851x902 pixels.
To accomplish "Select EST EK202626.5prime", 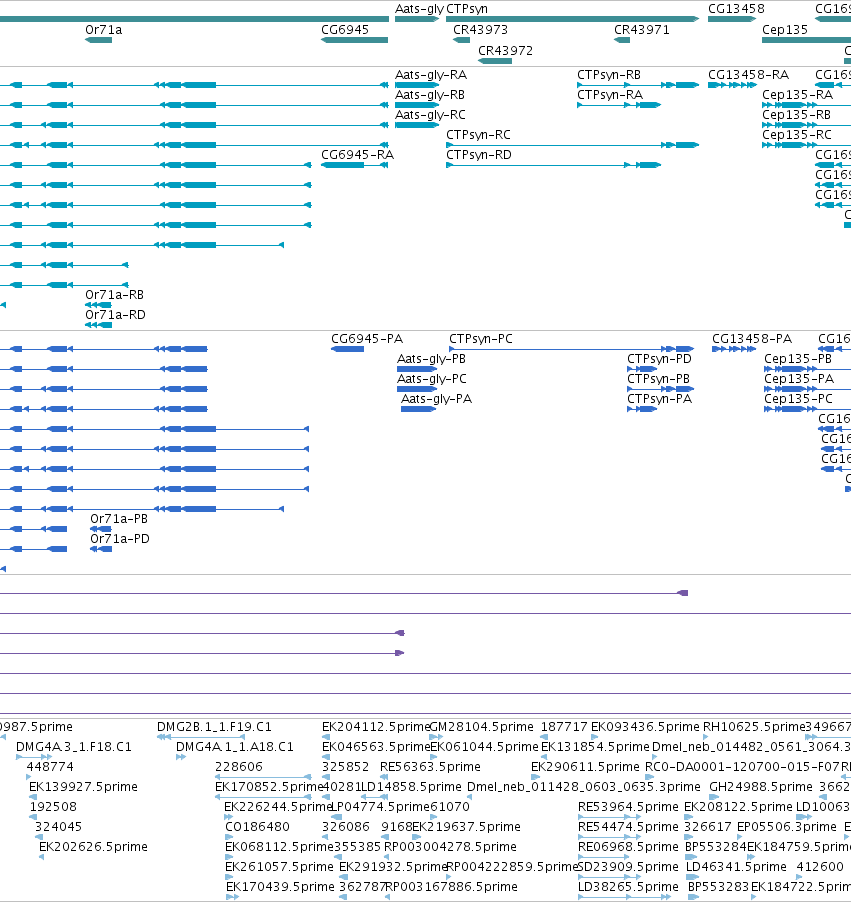I will coord(93,847).
